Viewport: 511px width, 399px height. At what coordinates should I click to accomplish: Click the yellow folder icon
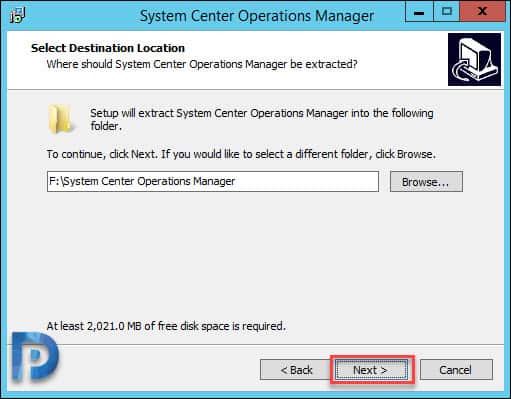[x=60, y=119]
